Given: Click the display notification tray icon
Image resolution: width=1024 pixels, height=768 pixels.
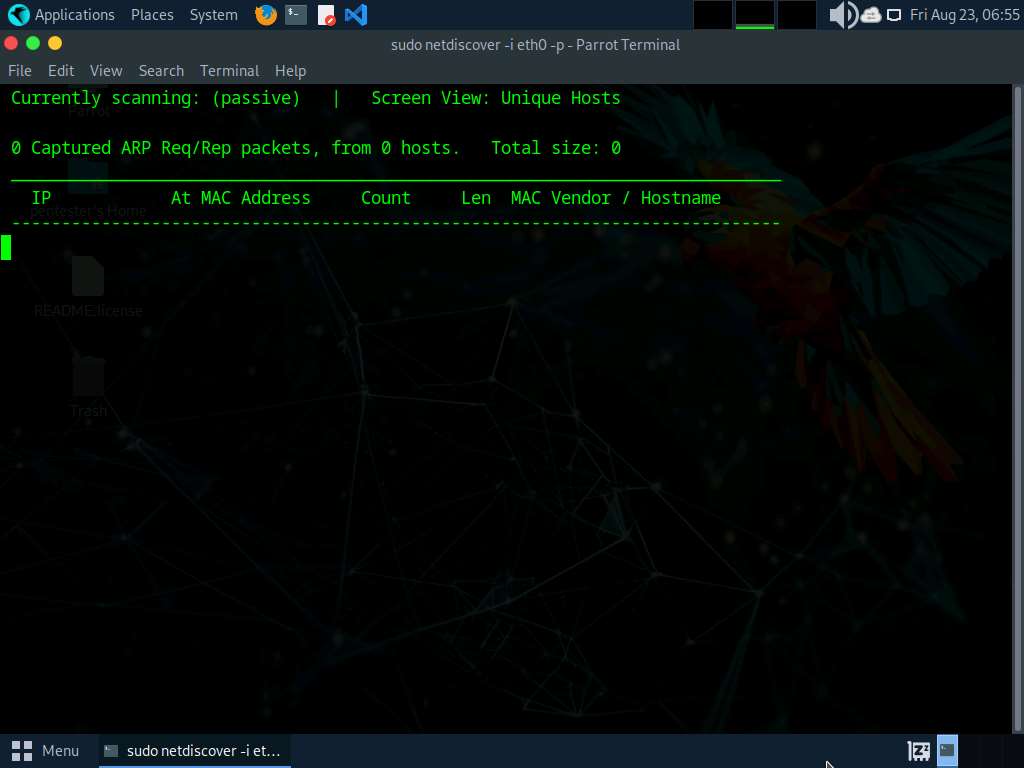Looking at the screenshot, I should click(x=894, y=14).
